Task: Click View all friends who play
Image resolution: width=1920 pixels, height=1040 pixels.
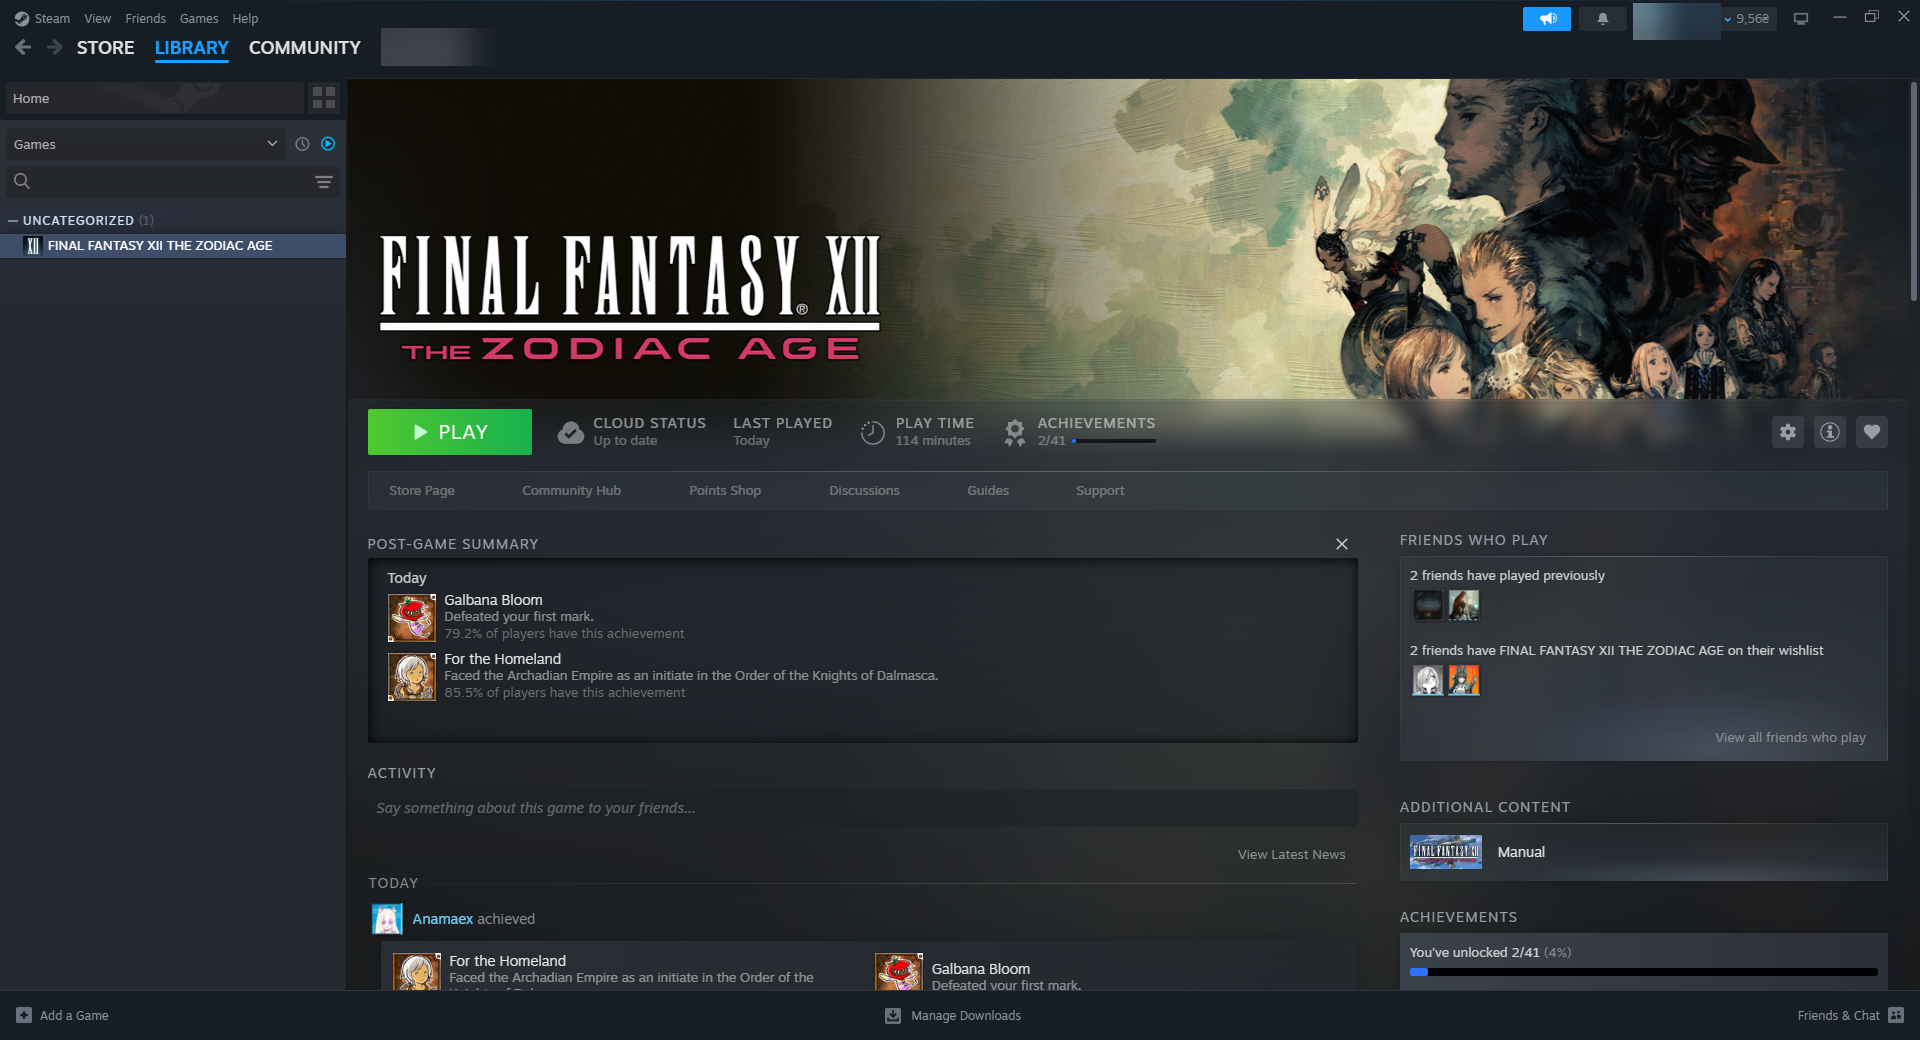Action: (x=1791, y=738)
